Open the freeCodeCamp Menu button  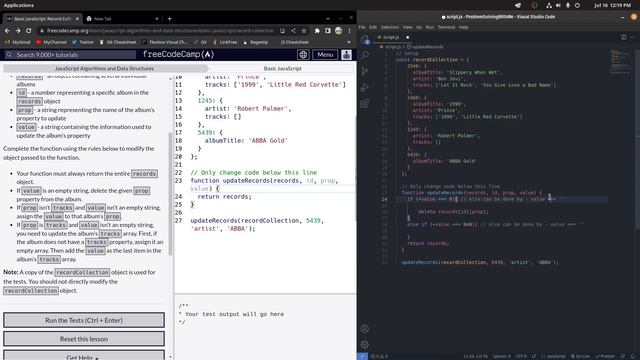click(325, 55)
